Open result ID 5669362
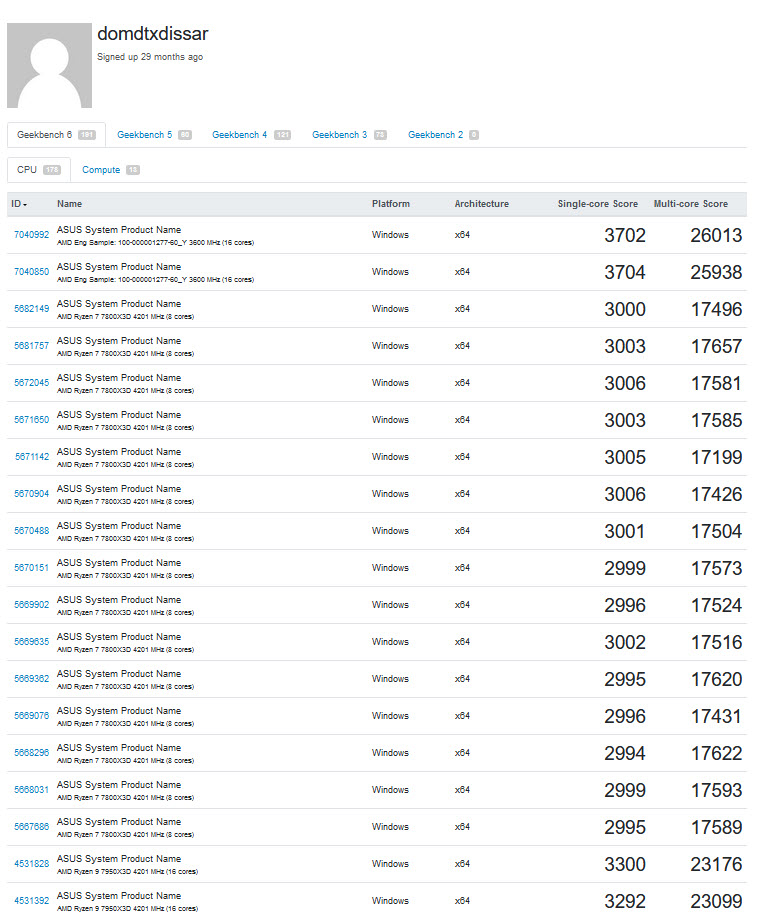Screen dimensions: 761x917 coord(32,679)
